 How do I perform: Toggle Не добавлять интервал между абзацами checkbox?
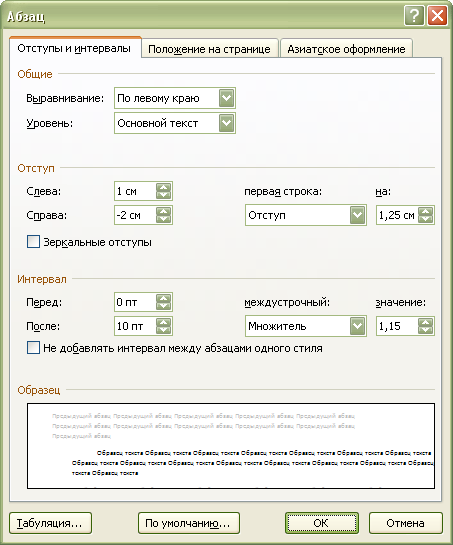coord(33,348)
